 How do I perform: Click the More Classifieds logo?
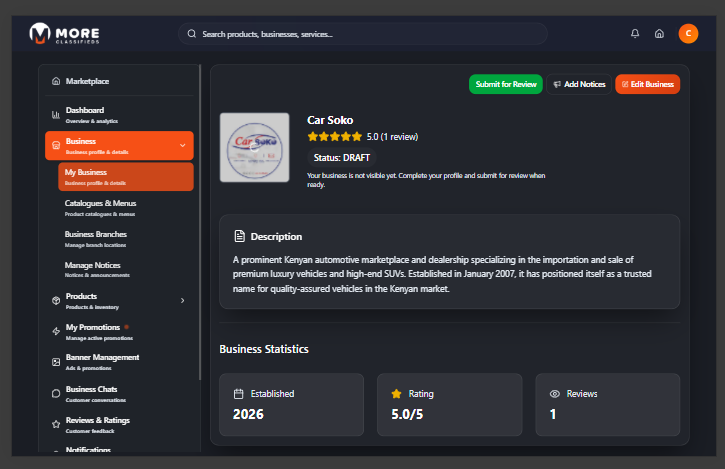[65, 34]
